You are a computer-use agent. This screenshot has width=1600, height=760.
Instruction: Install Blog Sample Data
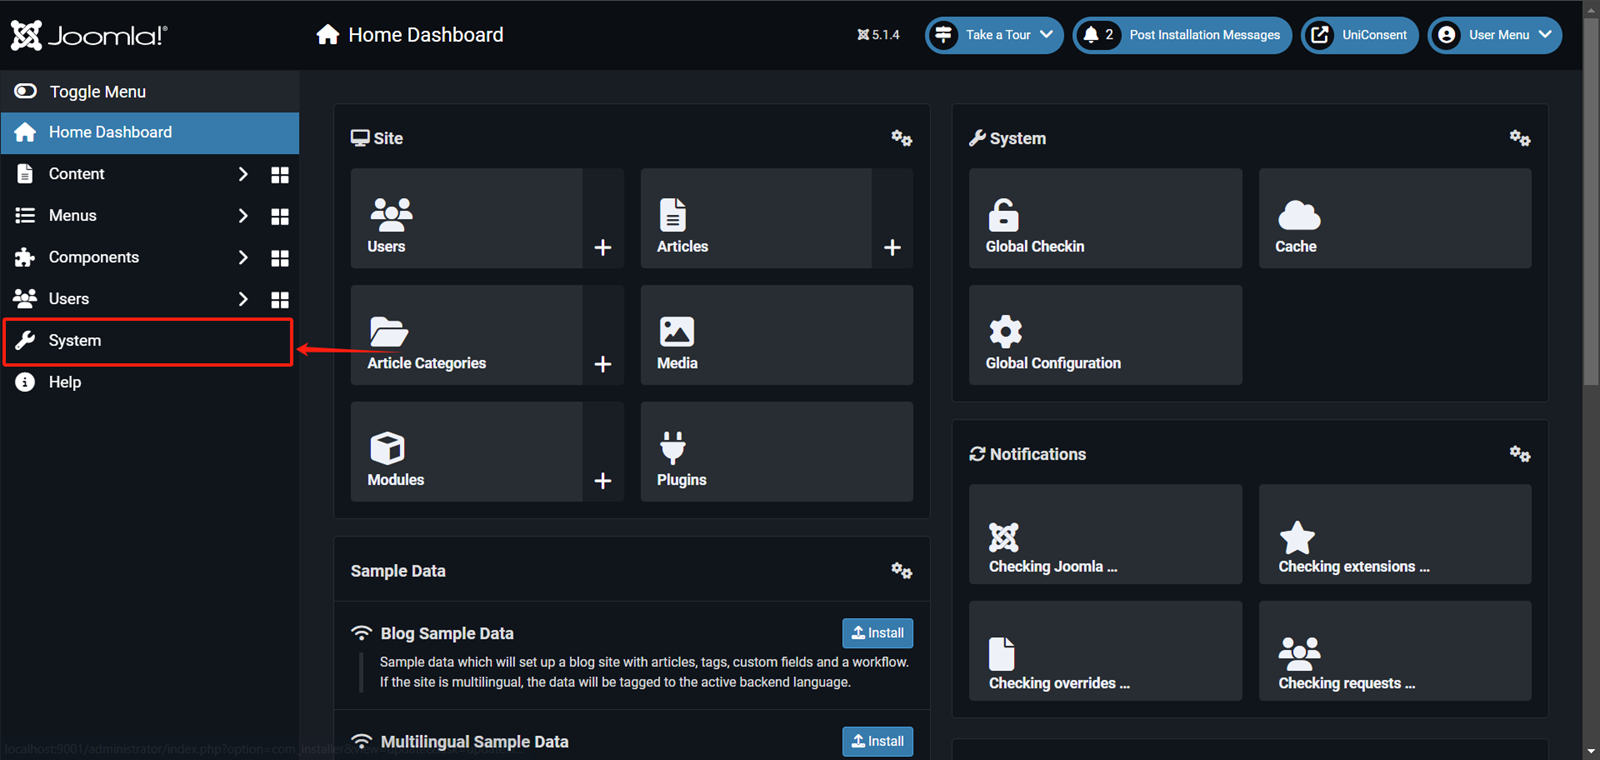pos(877,633)
